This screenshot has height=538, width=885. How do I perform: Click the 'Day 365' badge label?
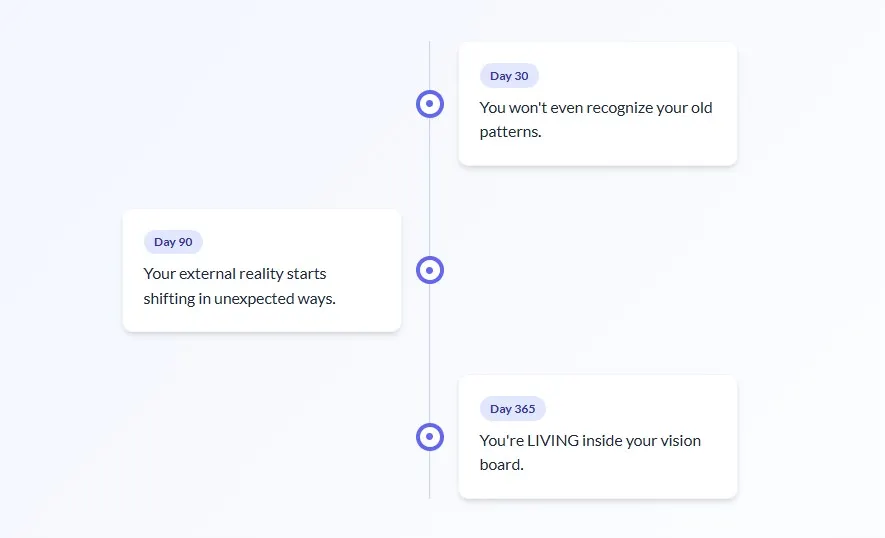[512, 409]
